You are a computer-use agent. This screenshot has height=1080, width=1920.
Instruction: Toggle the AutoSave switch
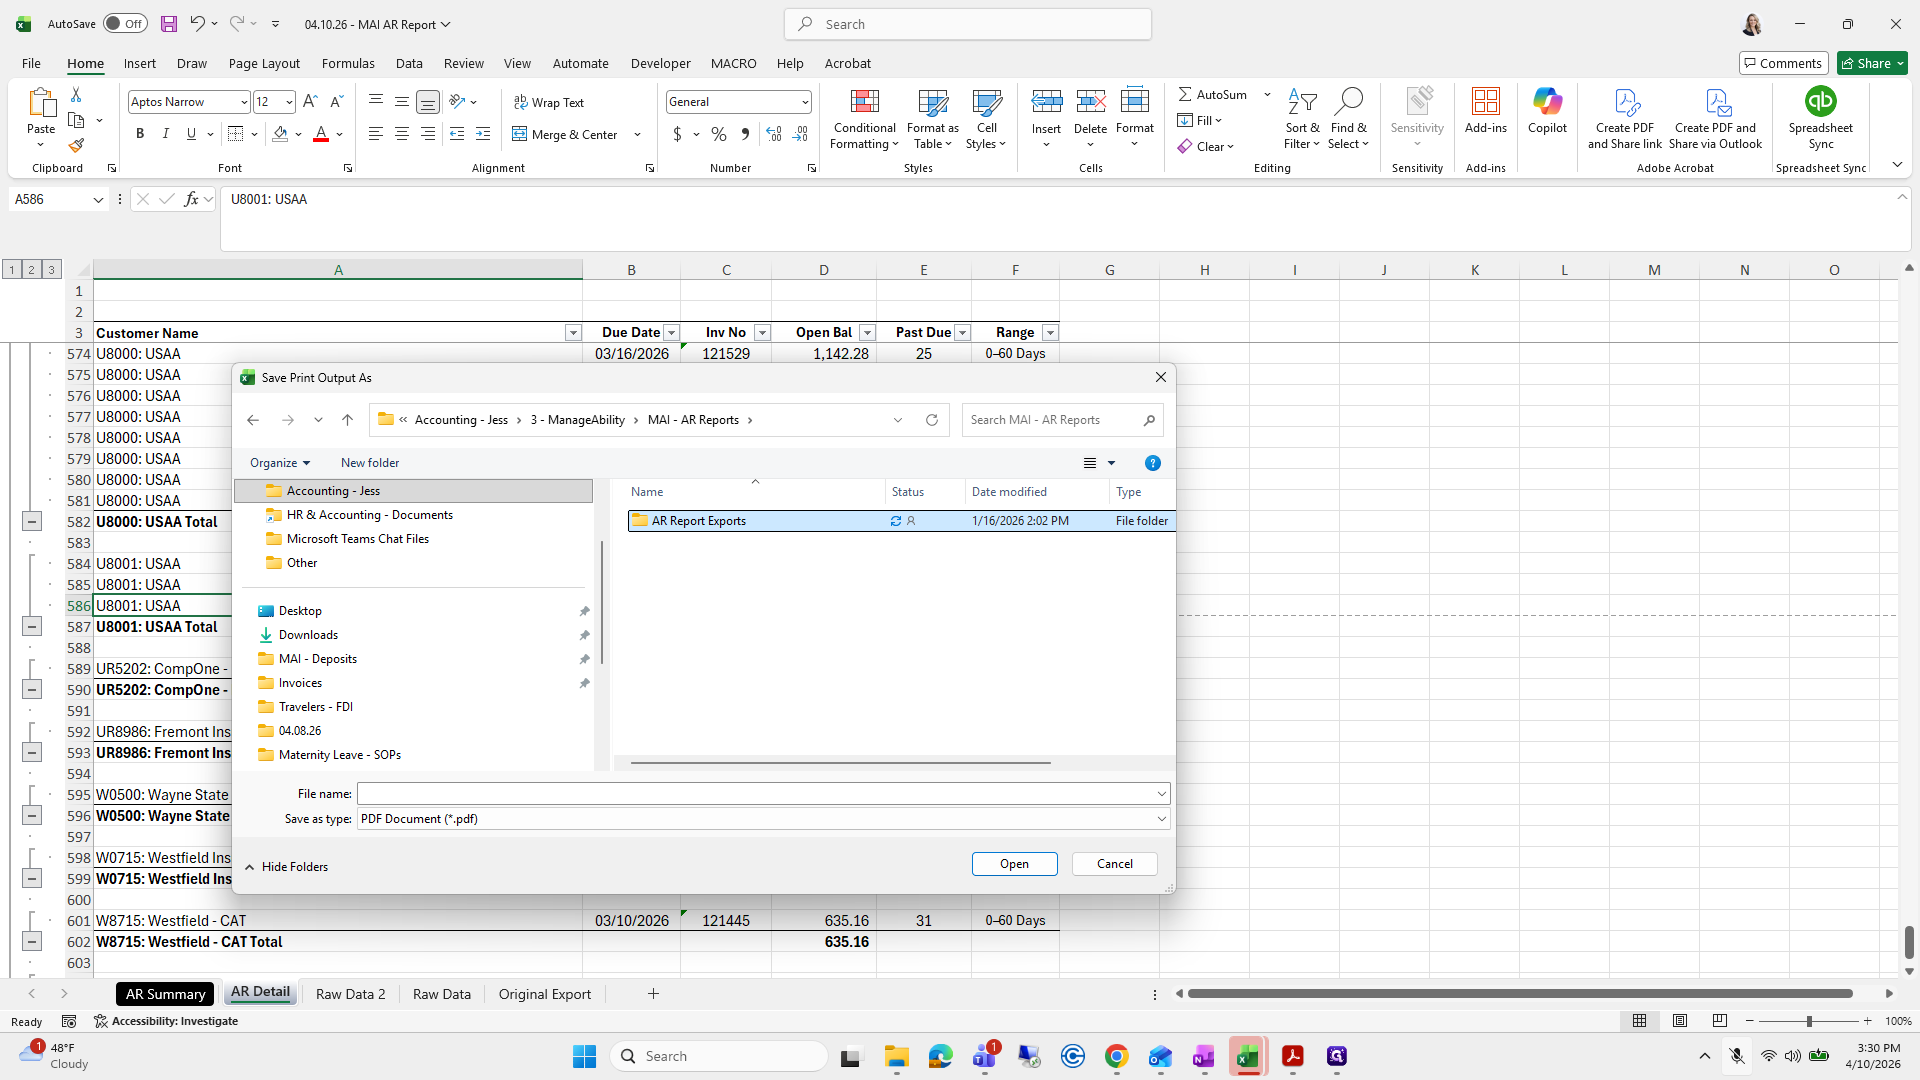click(125, 24)
